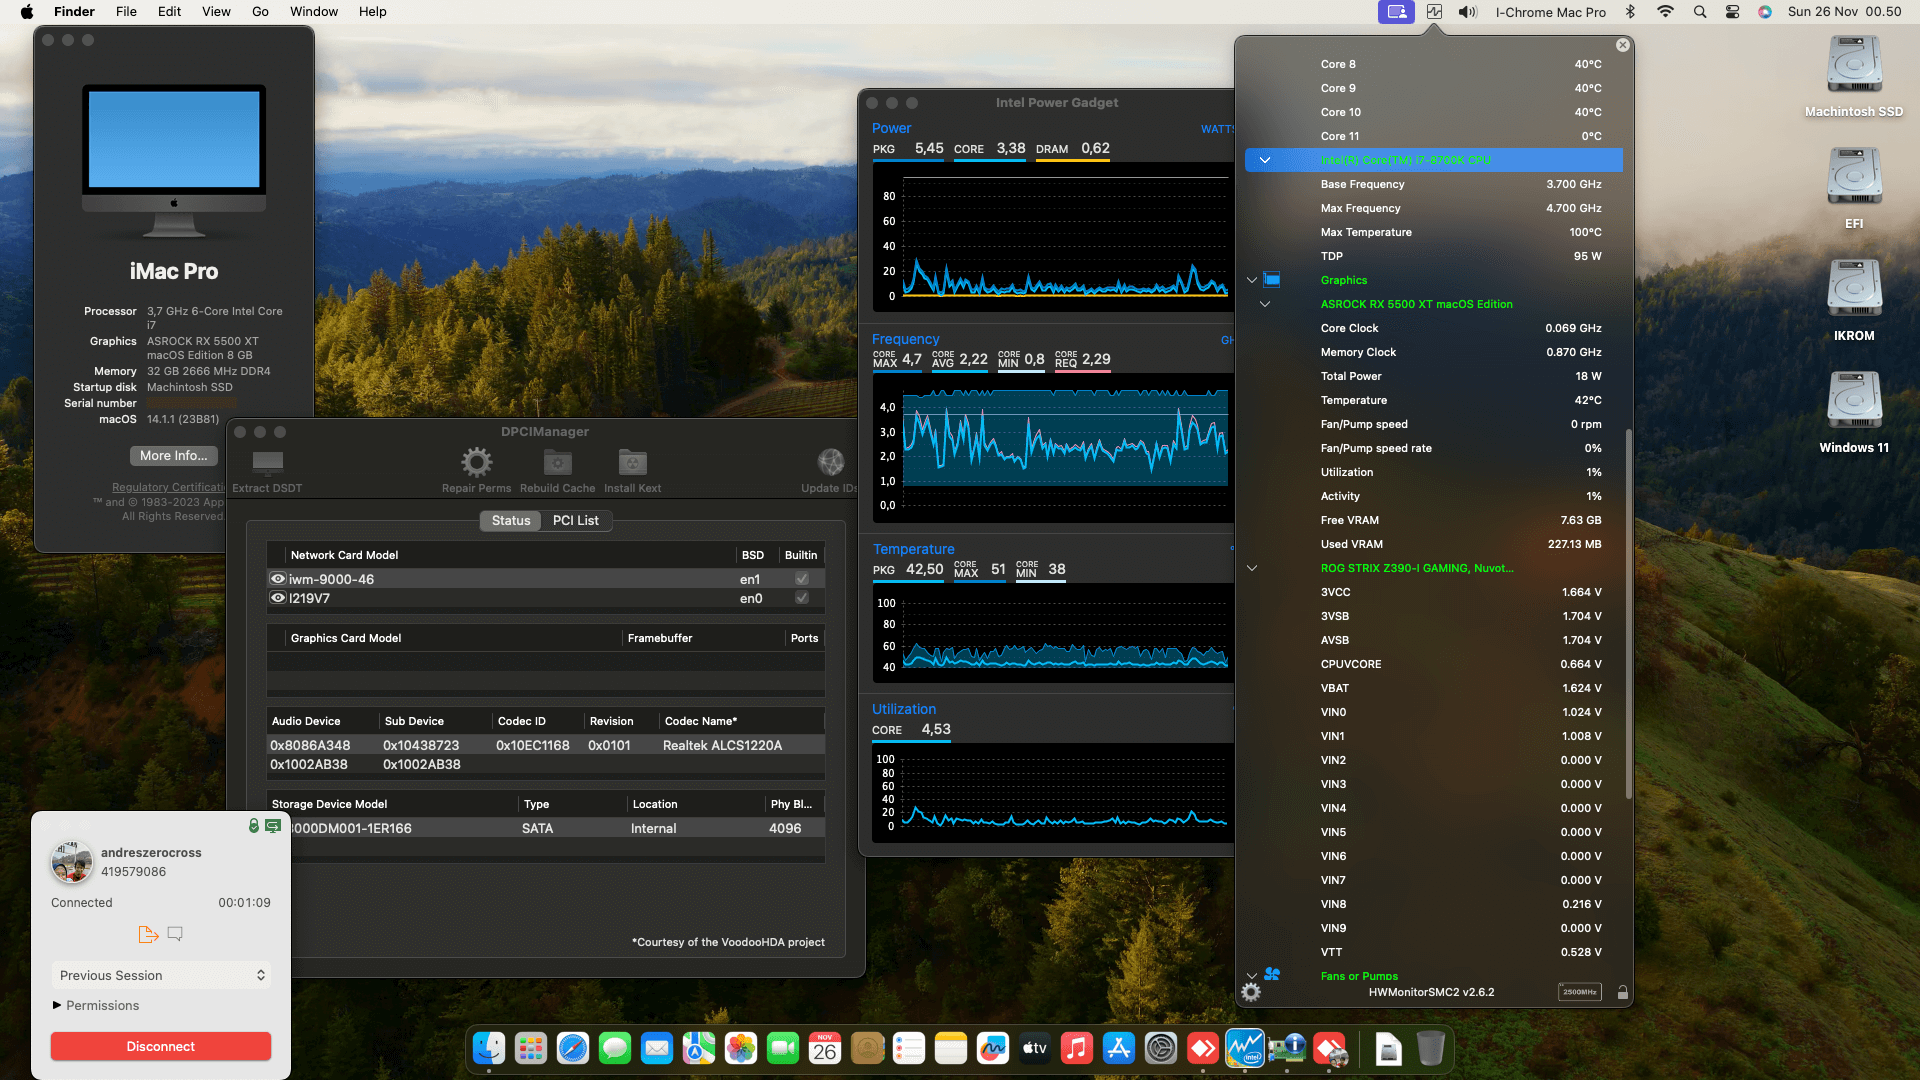Click the CPUVCORE 0.664 V row
This screenshot has height=1080, width=1920.
(1434, 664)
